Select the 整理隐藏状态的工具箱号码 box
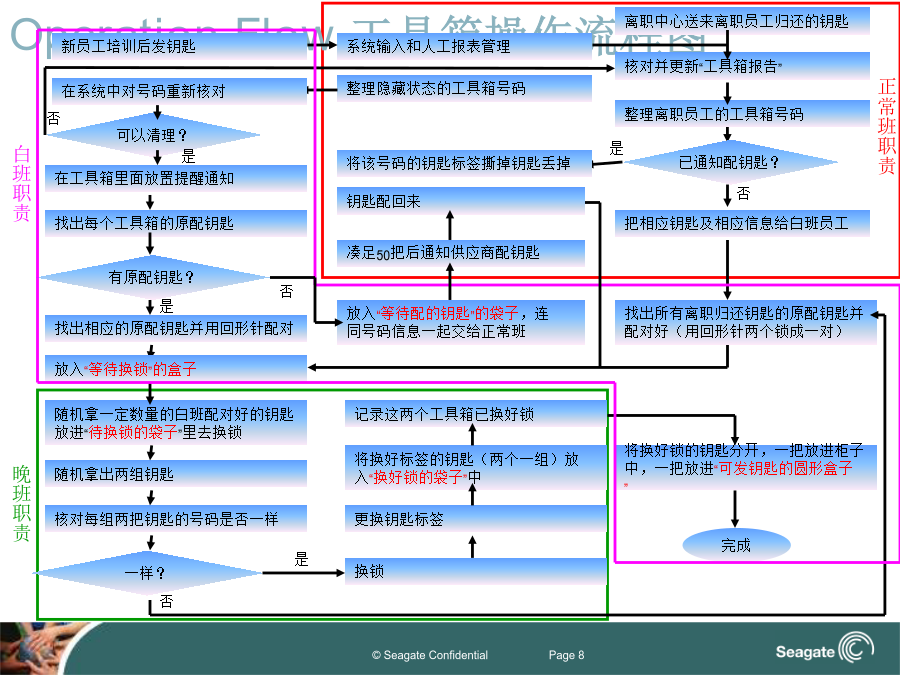 point(464,88)
